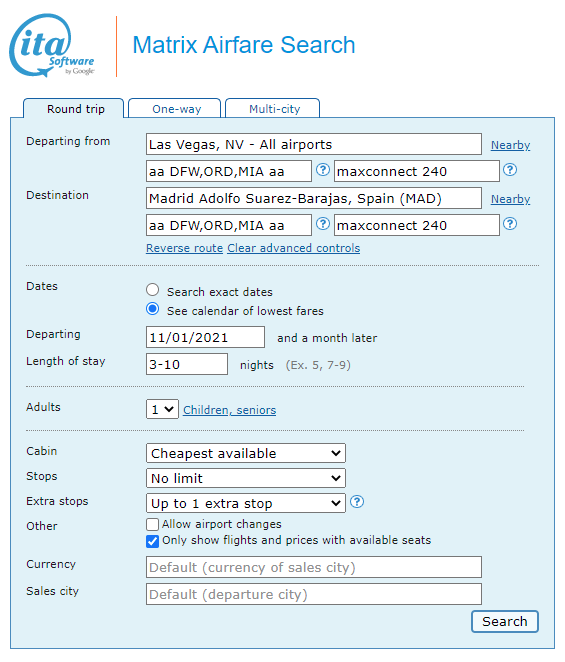Click the Departing date input field
The height and width of the screenshot is (662, 565).
206,337
